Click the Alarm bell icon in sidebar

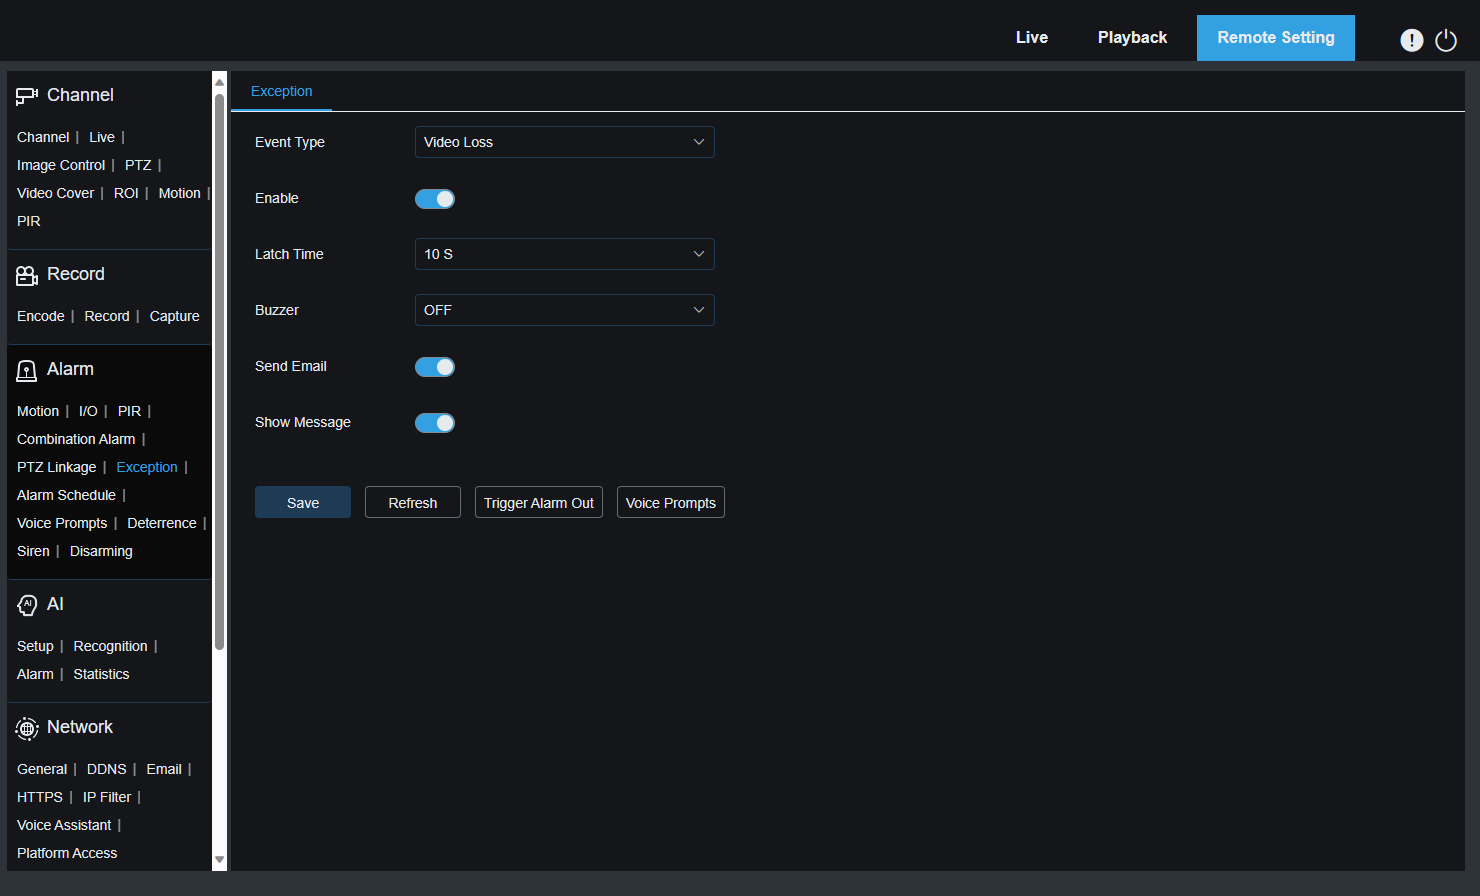click(26, 369)
